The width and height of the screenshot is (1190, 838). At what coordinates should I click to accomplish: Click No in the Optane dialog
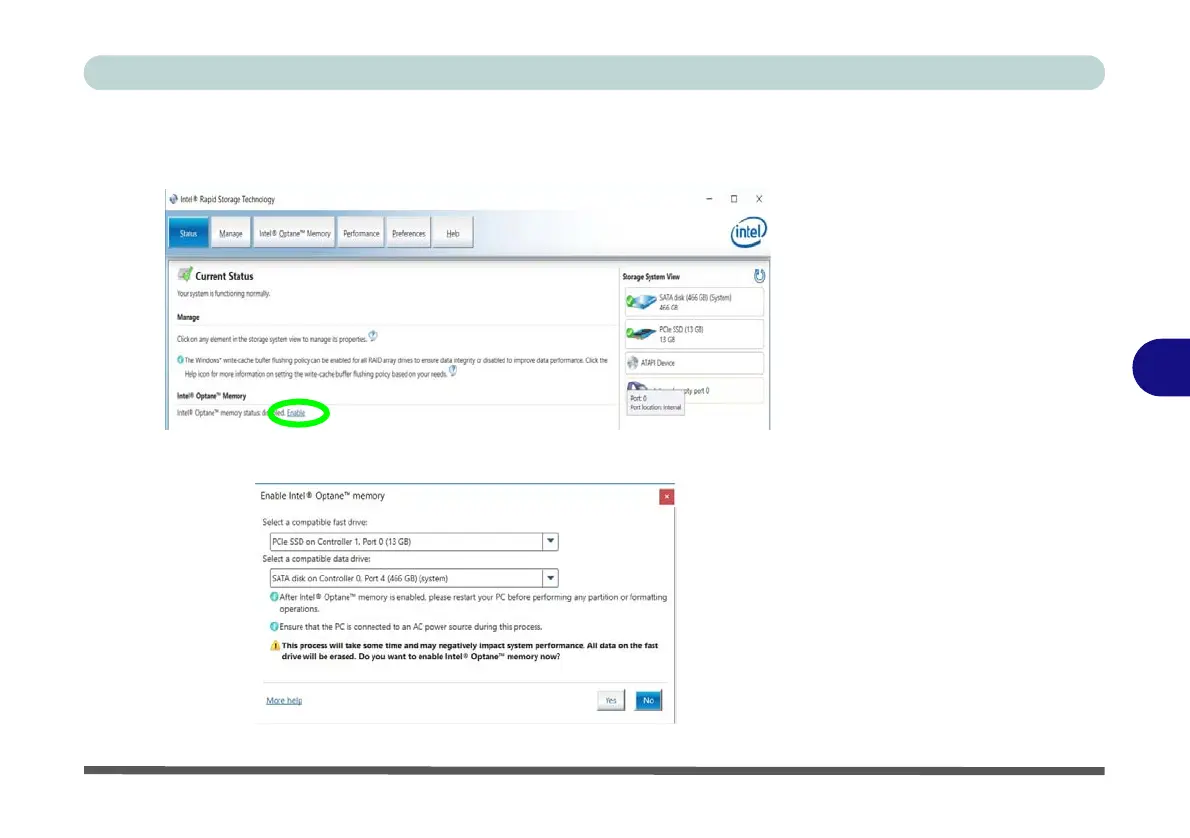tap(648, 700)
